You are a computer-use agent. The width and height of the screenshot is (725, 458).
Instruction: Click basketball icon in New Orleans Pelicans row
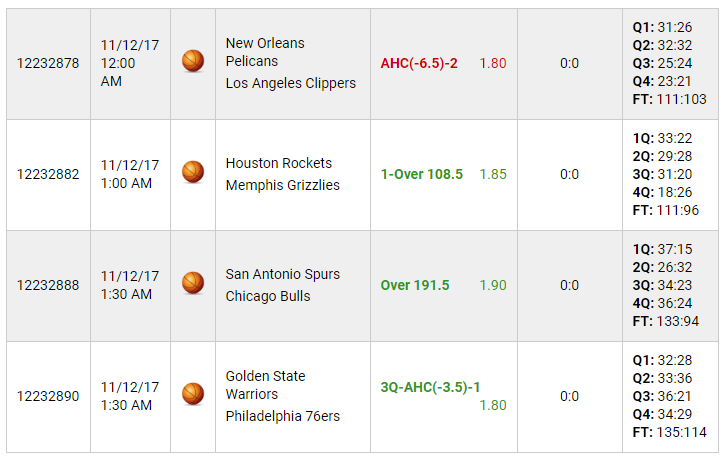[193, 61]
